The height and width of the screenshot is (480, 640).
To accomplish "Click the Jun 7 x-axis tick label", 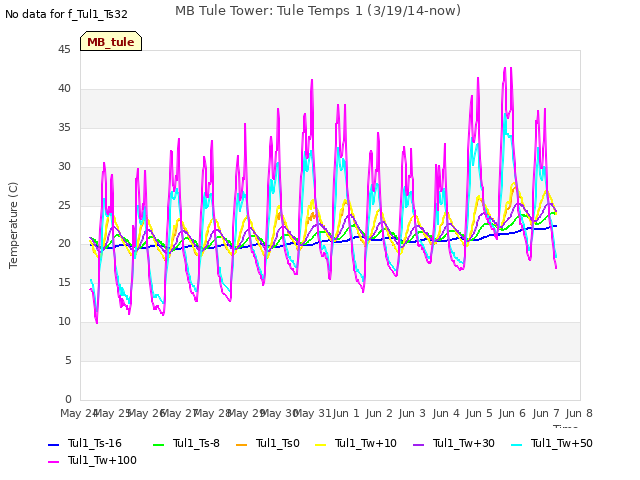I will pos(546,413).
